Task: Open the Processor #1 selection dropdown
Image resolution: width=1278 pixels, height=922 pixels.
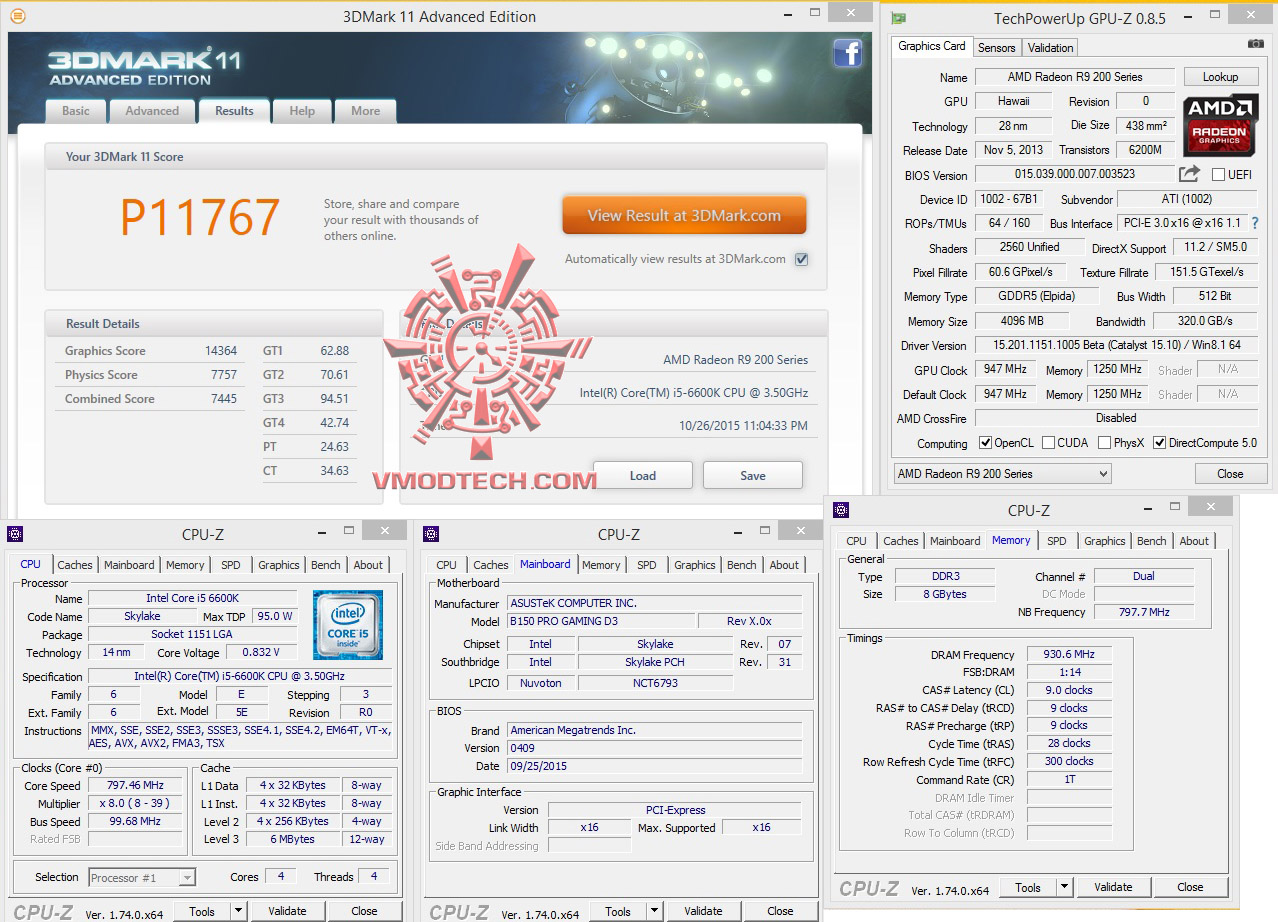Action: coord(142,877)
